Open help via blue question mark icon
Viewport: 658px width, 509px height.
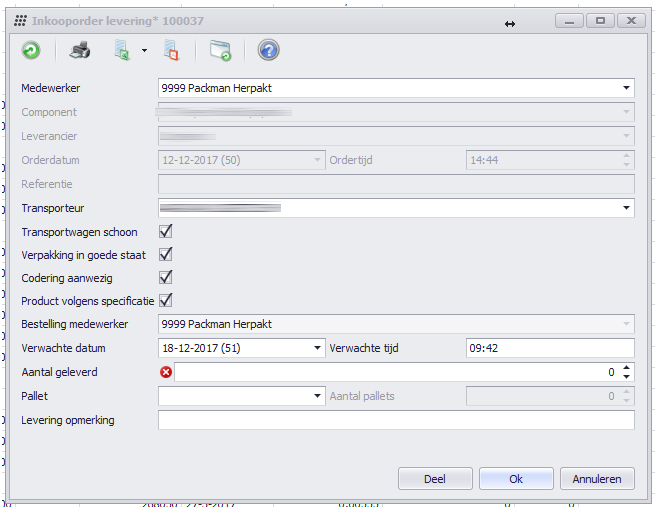(268, 50)
